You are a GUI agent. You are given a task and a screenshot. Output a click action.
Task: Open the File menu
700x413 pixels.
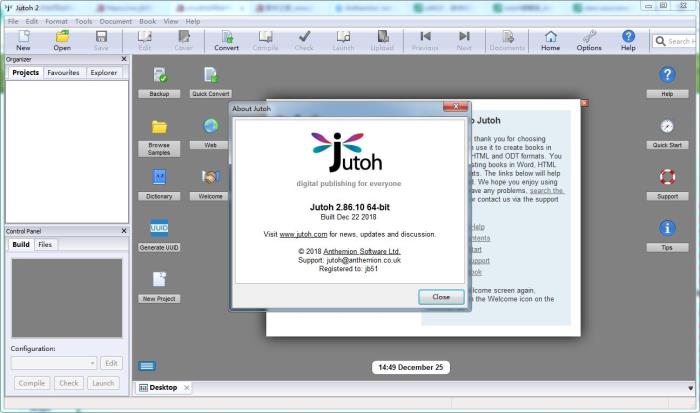(13, 21)
